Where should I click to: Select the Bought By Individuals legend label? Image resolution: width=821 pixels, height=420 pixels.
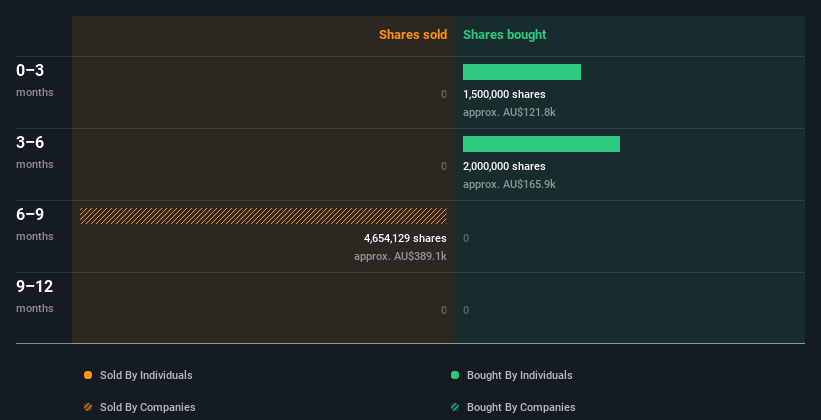[x=519, y=375]
